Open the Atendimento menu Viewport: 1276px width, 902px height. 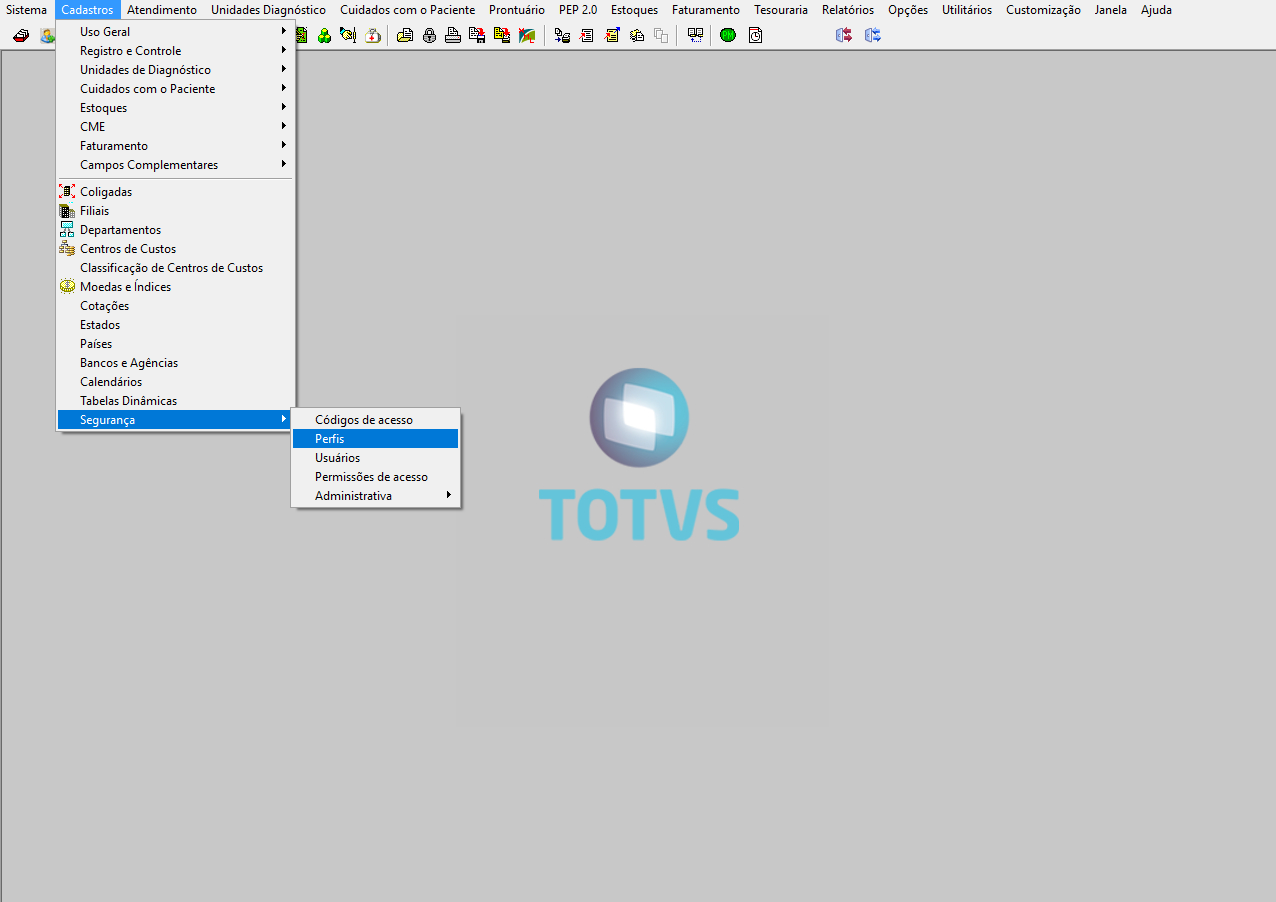pyautogui.click(x=162, y=10)
